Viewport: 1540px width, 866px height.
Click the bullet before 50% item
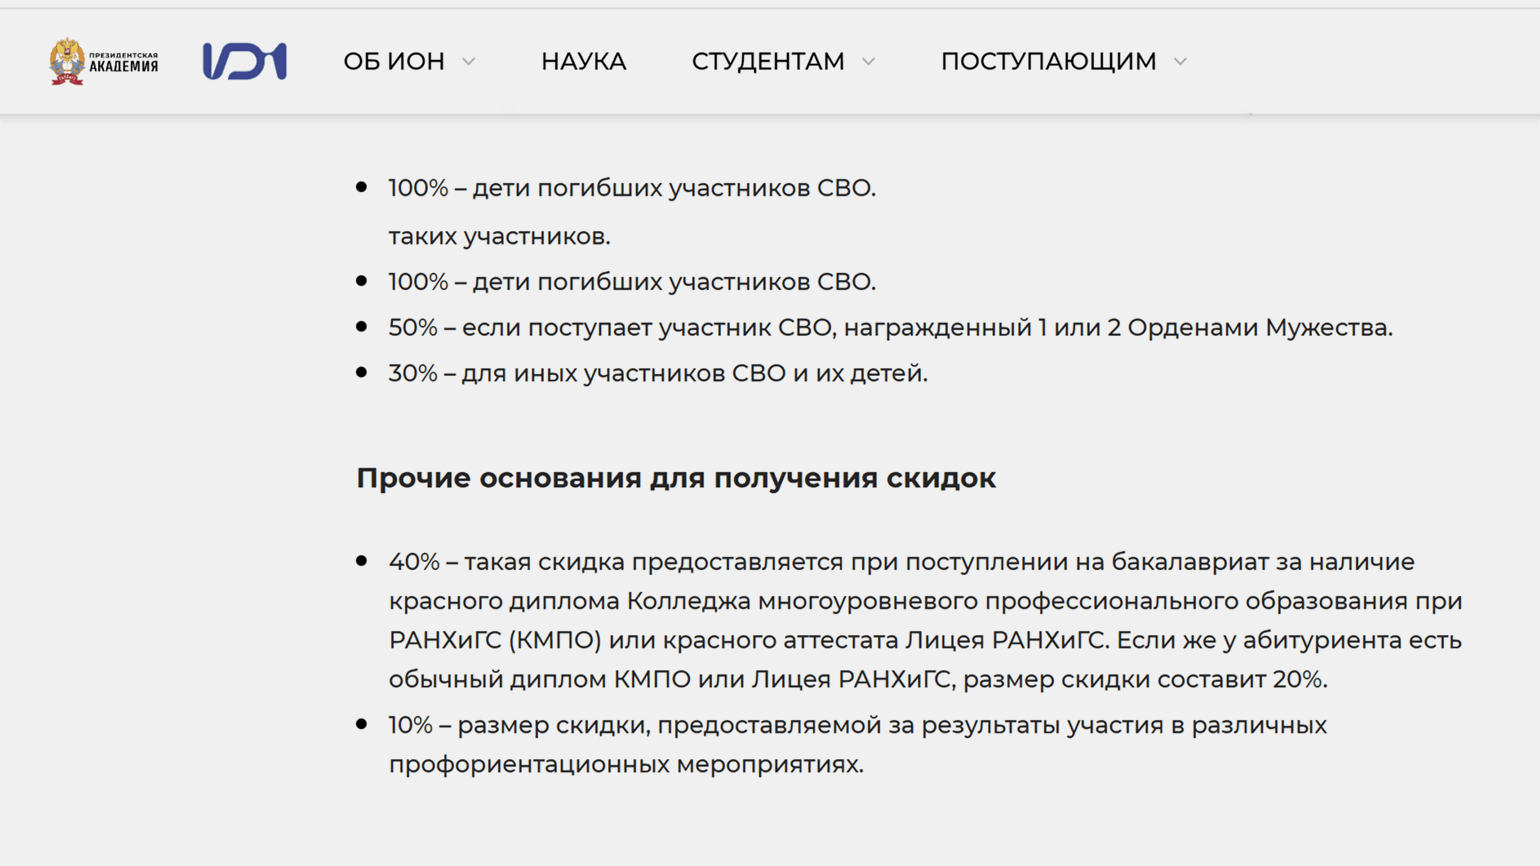[x=362, y=327]
